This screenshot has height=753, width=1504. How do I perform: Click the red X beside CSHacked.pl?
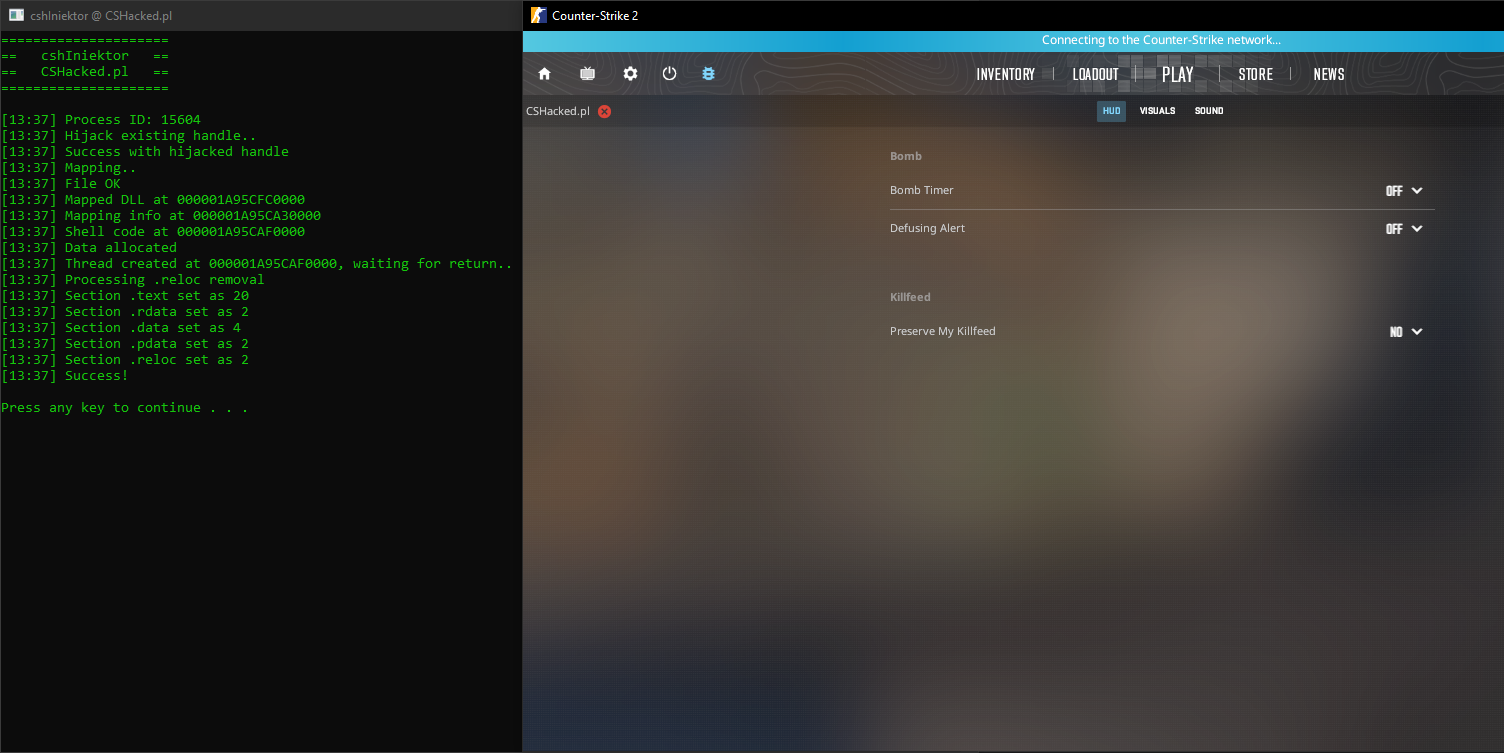pos(604,111)
